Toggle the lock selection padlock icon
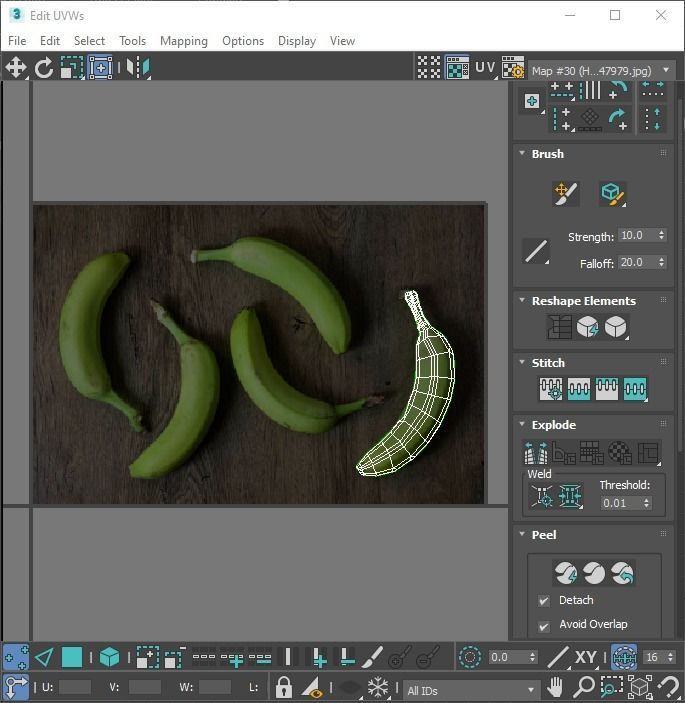 pyautogui.click(x=283, y=687)
